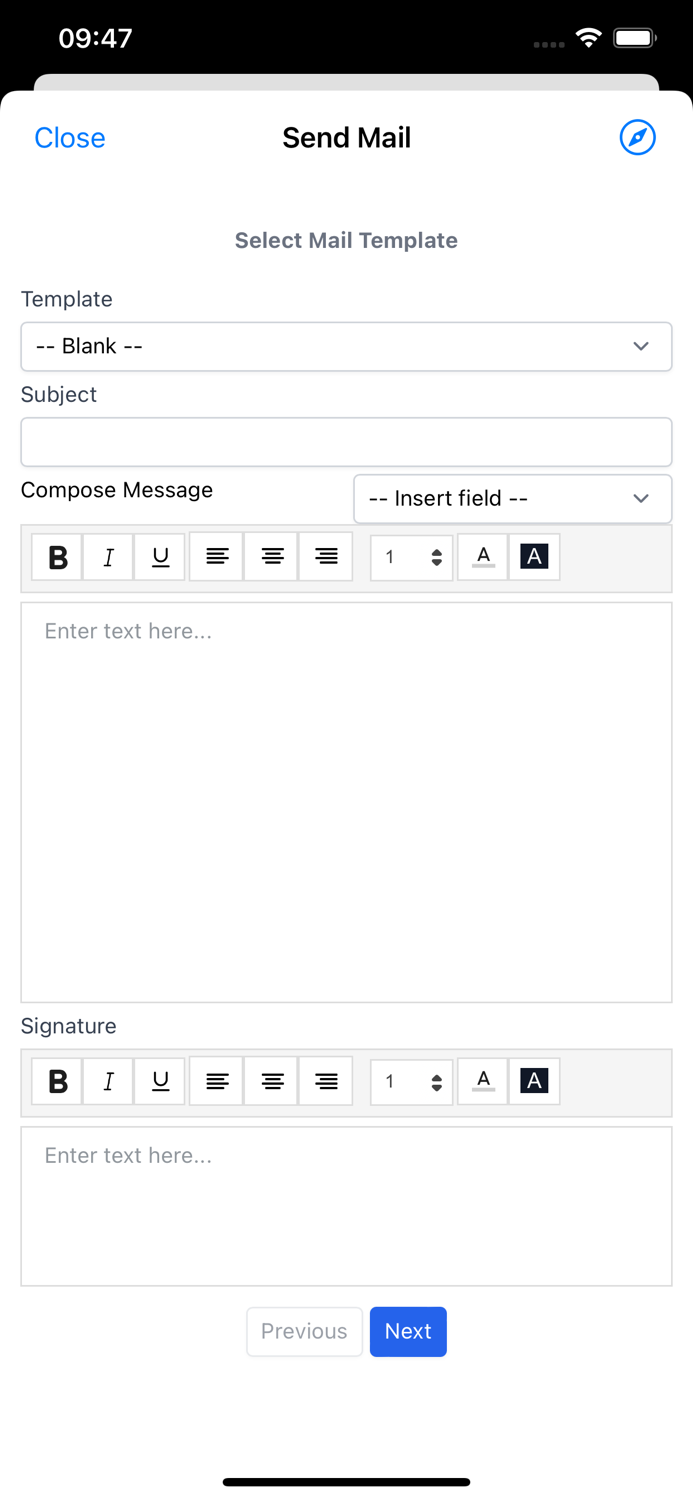Toggle bold in Compose Message toolbar
693x1500 pixels.
tap(57, 557)
